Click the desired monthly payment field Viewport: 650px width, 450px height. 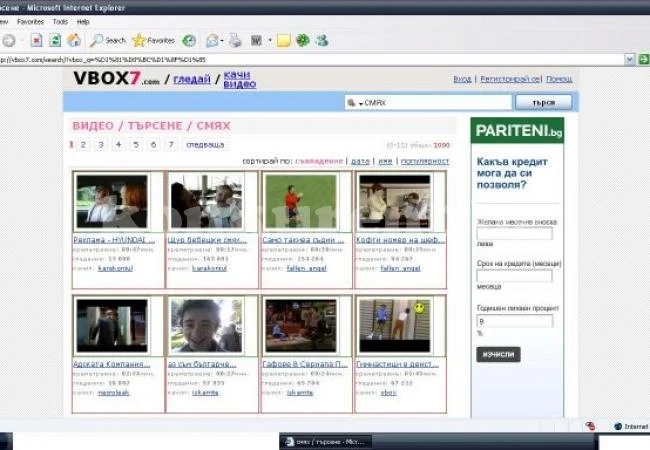pyautogui.click(x=514, y=234)
